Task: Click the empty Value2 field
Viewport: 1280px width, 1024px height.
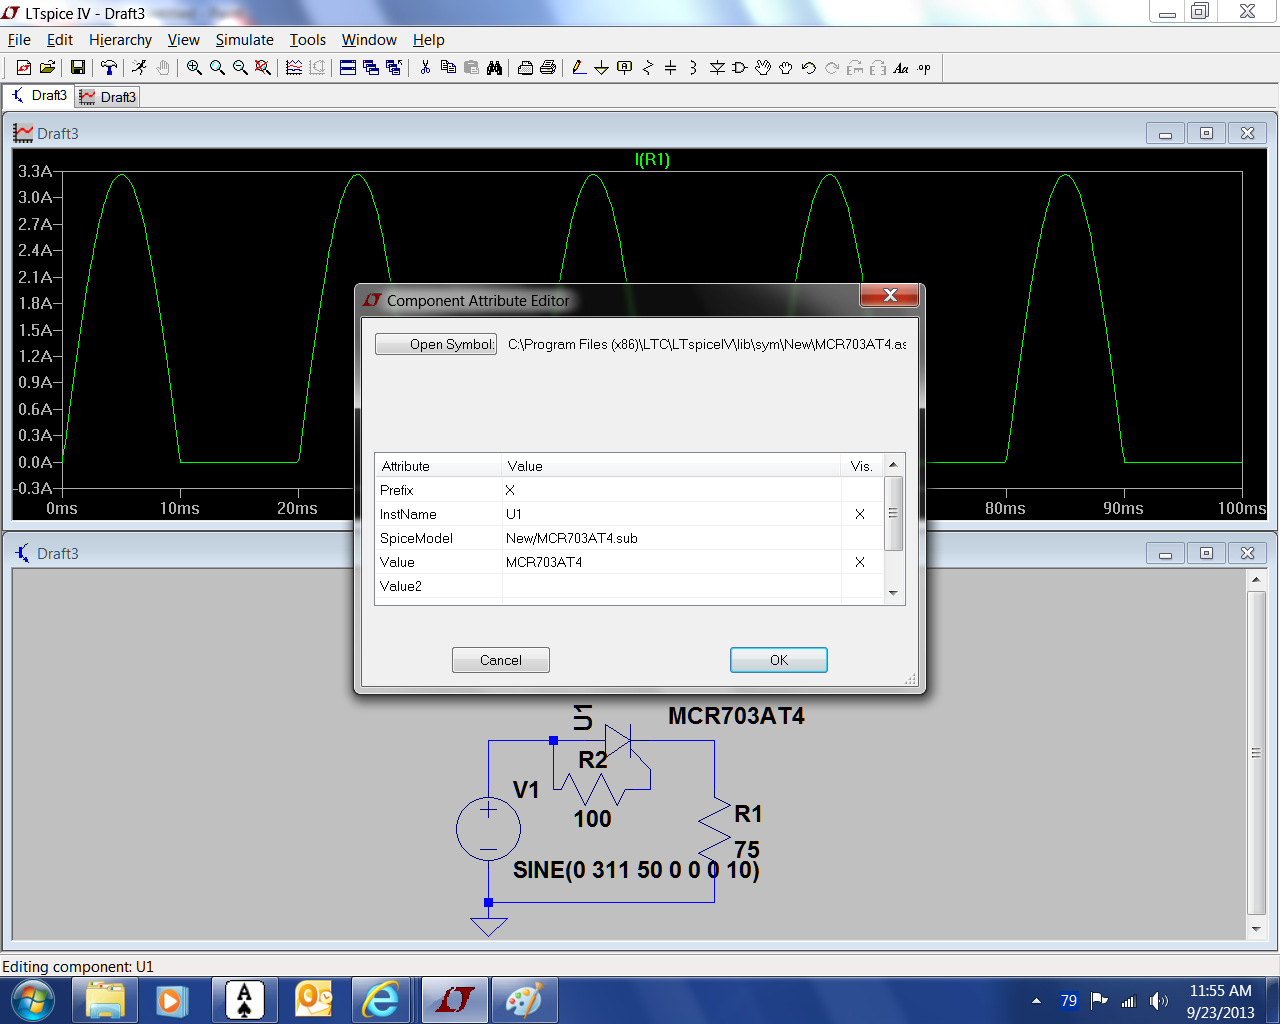Action: coord(671,586)
